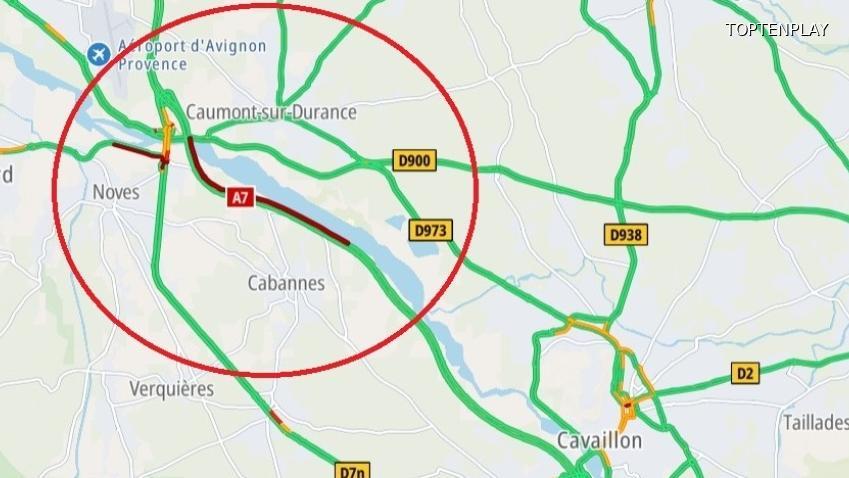
Task: Select the Noves town label
Action: click(x=116, y=192)
